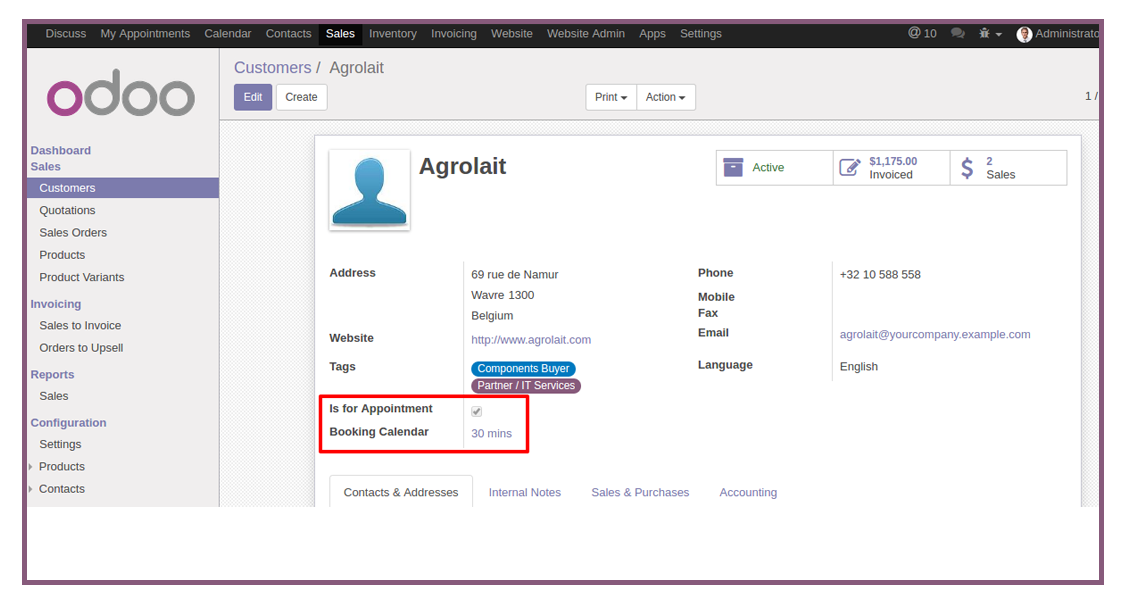
Task: Click the Edit button
Action: [253, 97]
